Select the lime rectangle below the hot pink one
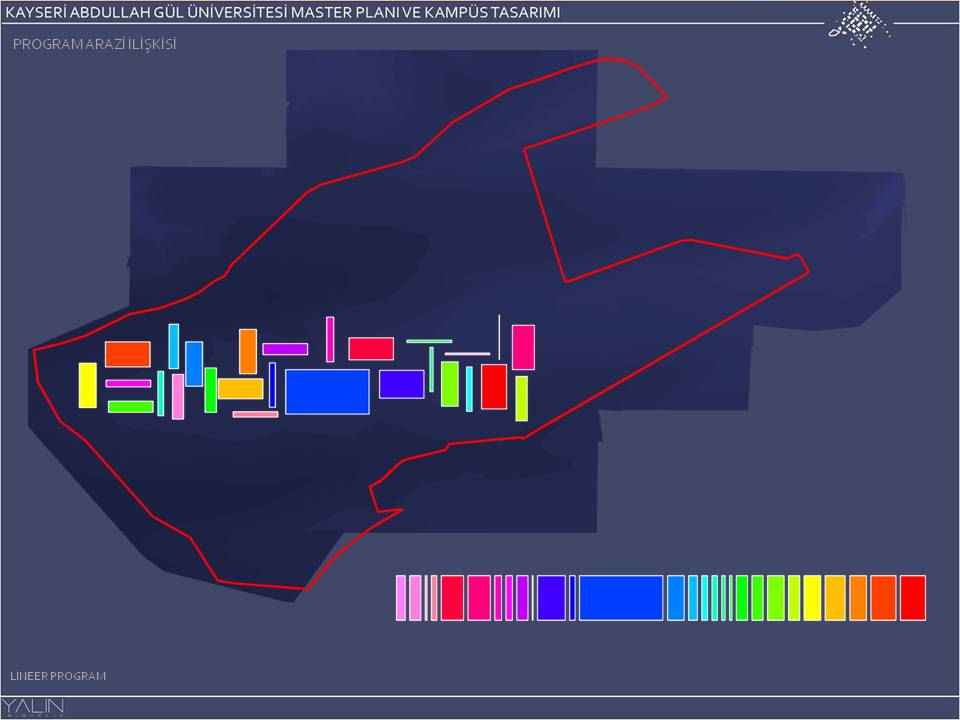 (x=521, y=398)
